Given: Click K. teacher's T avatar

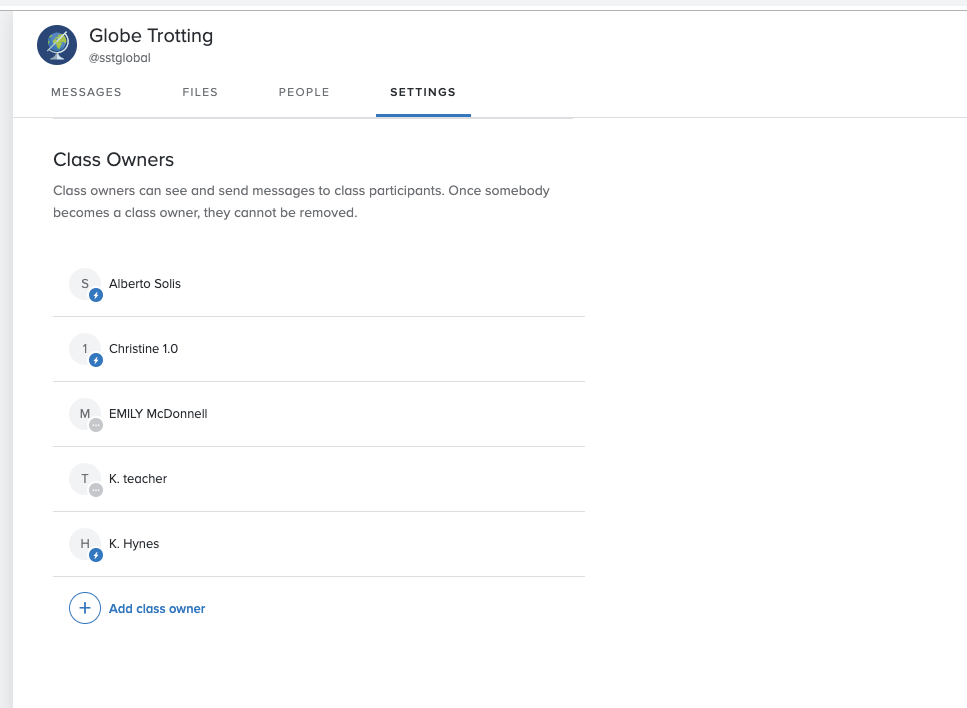Looking at the screenshot, I should pos(85,479).
